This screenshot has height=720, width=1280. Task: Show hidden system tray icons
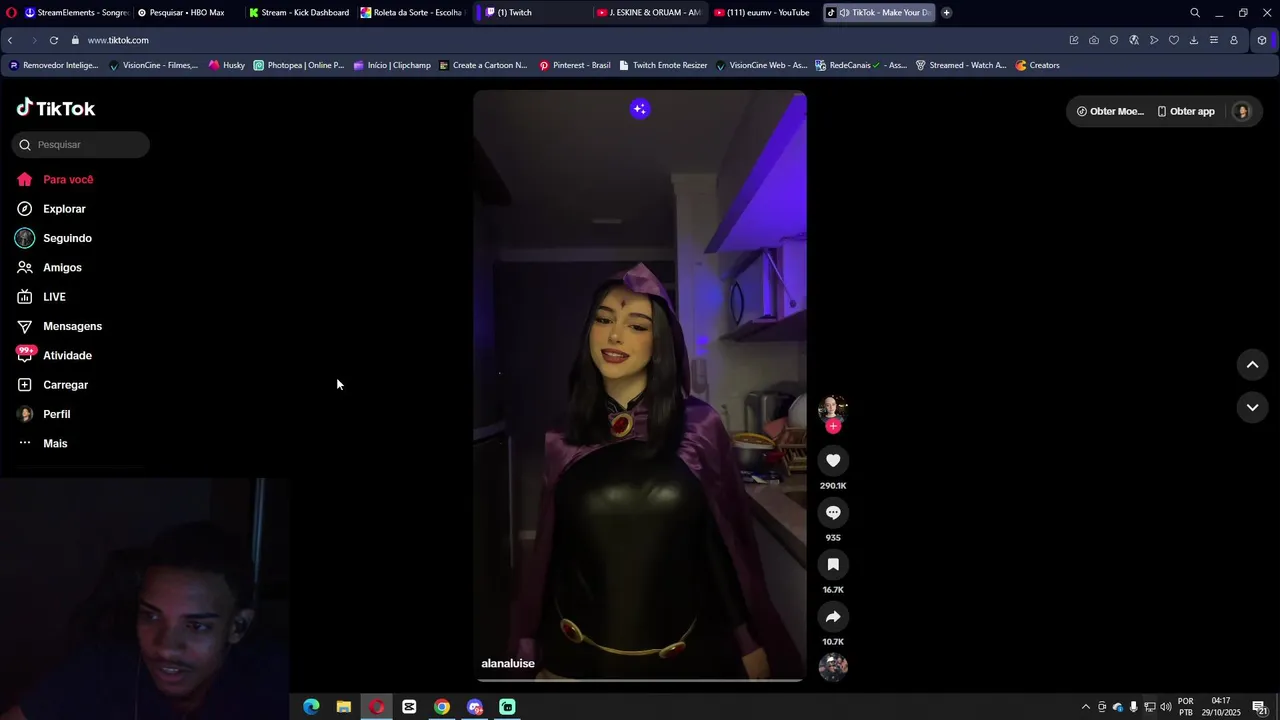click(1086, 707)
